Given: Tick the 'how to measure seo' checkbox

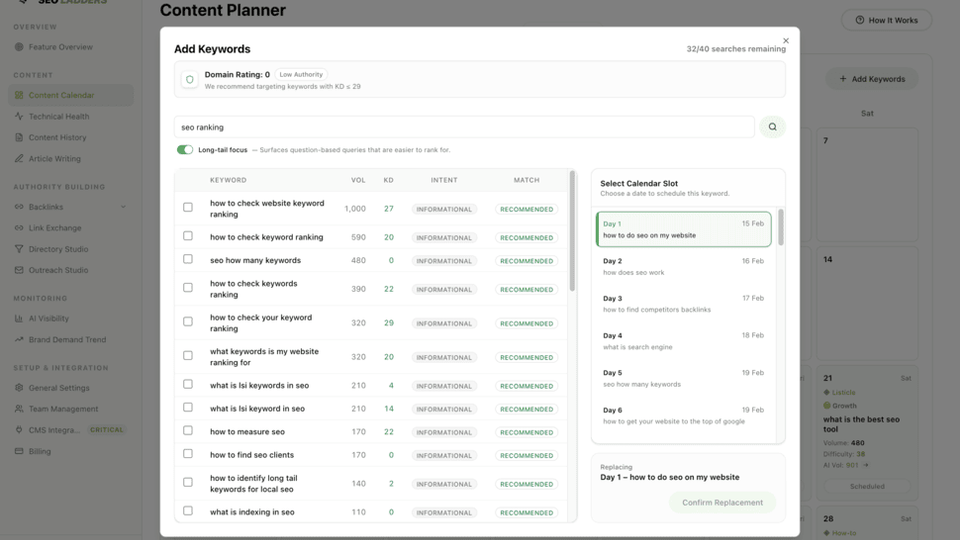Looking at the screenshot, I should [x=188, y=431].
